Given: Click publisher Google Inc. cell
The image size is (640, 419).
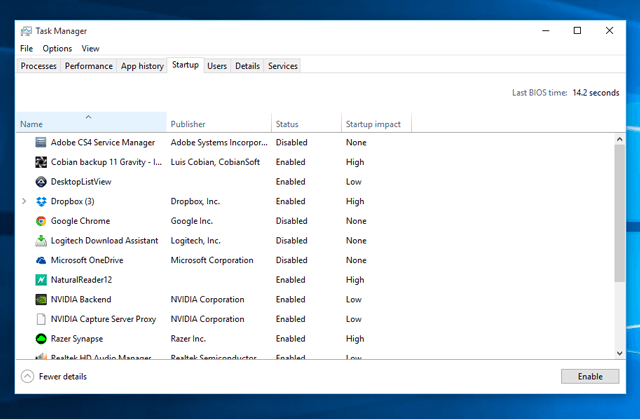Looking at the screenshot, I should (x=192, y=221).
